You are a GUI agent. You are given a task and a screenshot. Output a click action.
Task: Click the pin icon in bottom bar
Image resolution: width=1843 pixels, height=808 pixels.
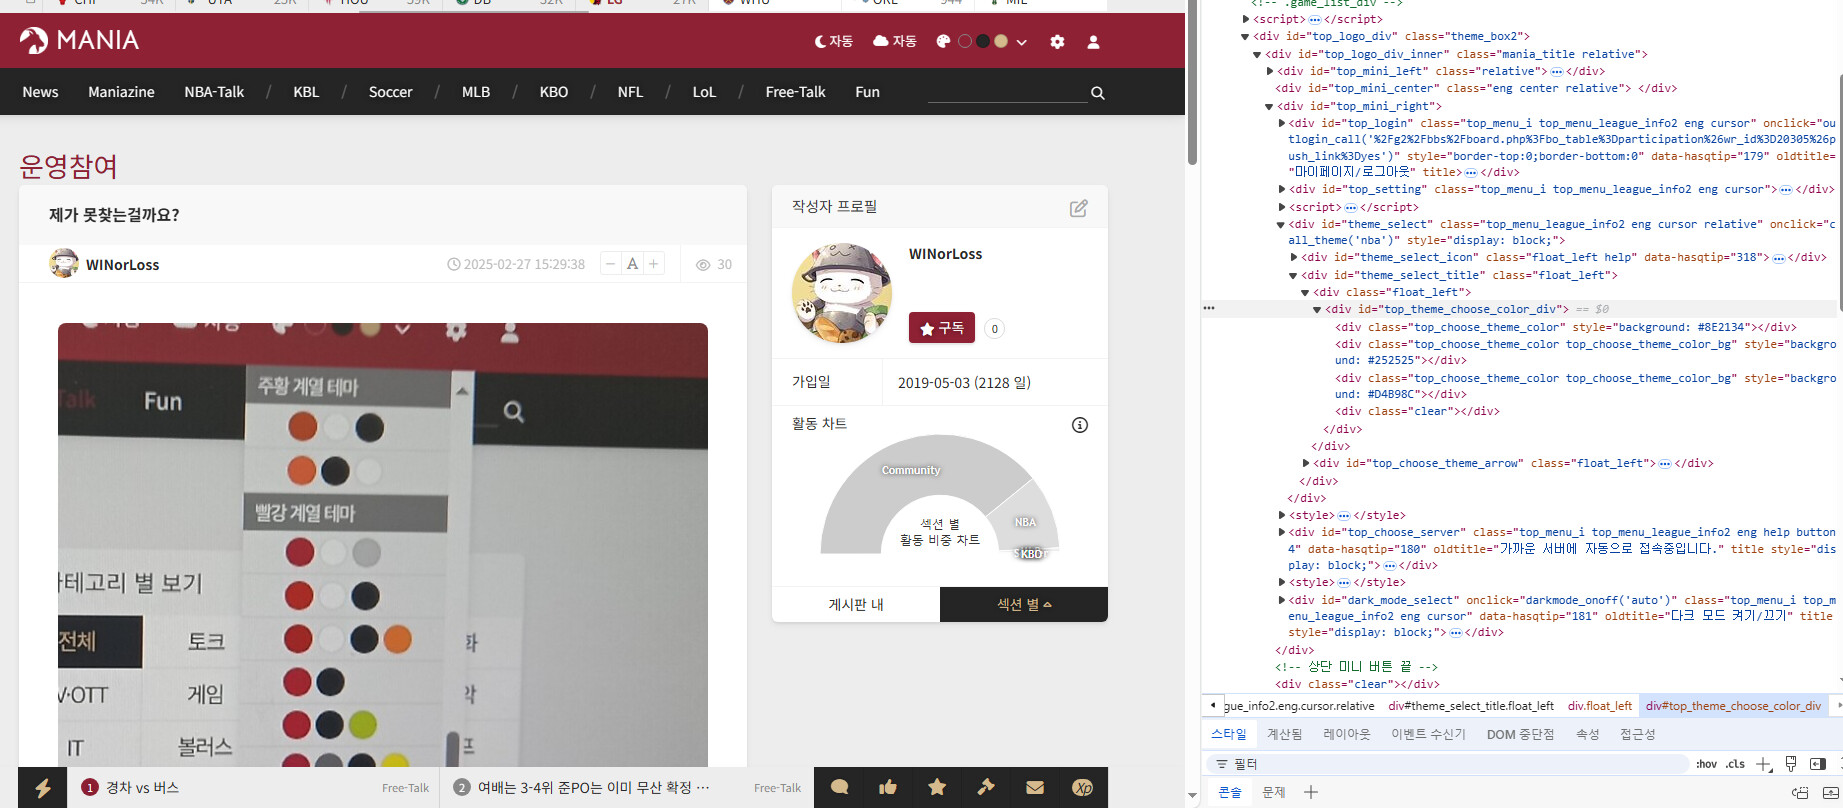986,788
